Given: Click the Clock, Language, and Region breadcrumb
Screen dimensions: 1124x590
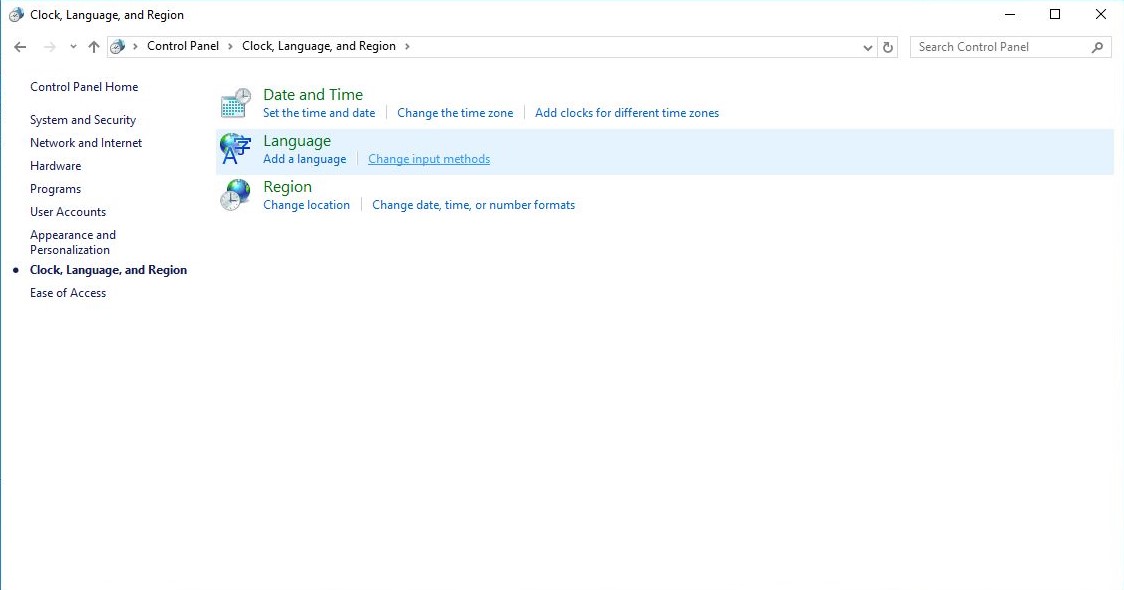Looking at the screenshot, I should point(319,46).
